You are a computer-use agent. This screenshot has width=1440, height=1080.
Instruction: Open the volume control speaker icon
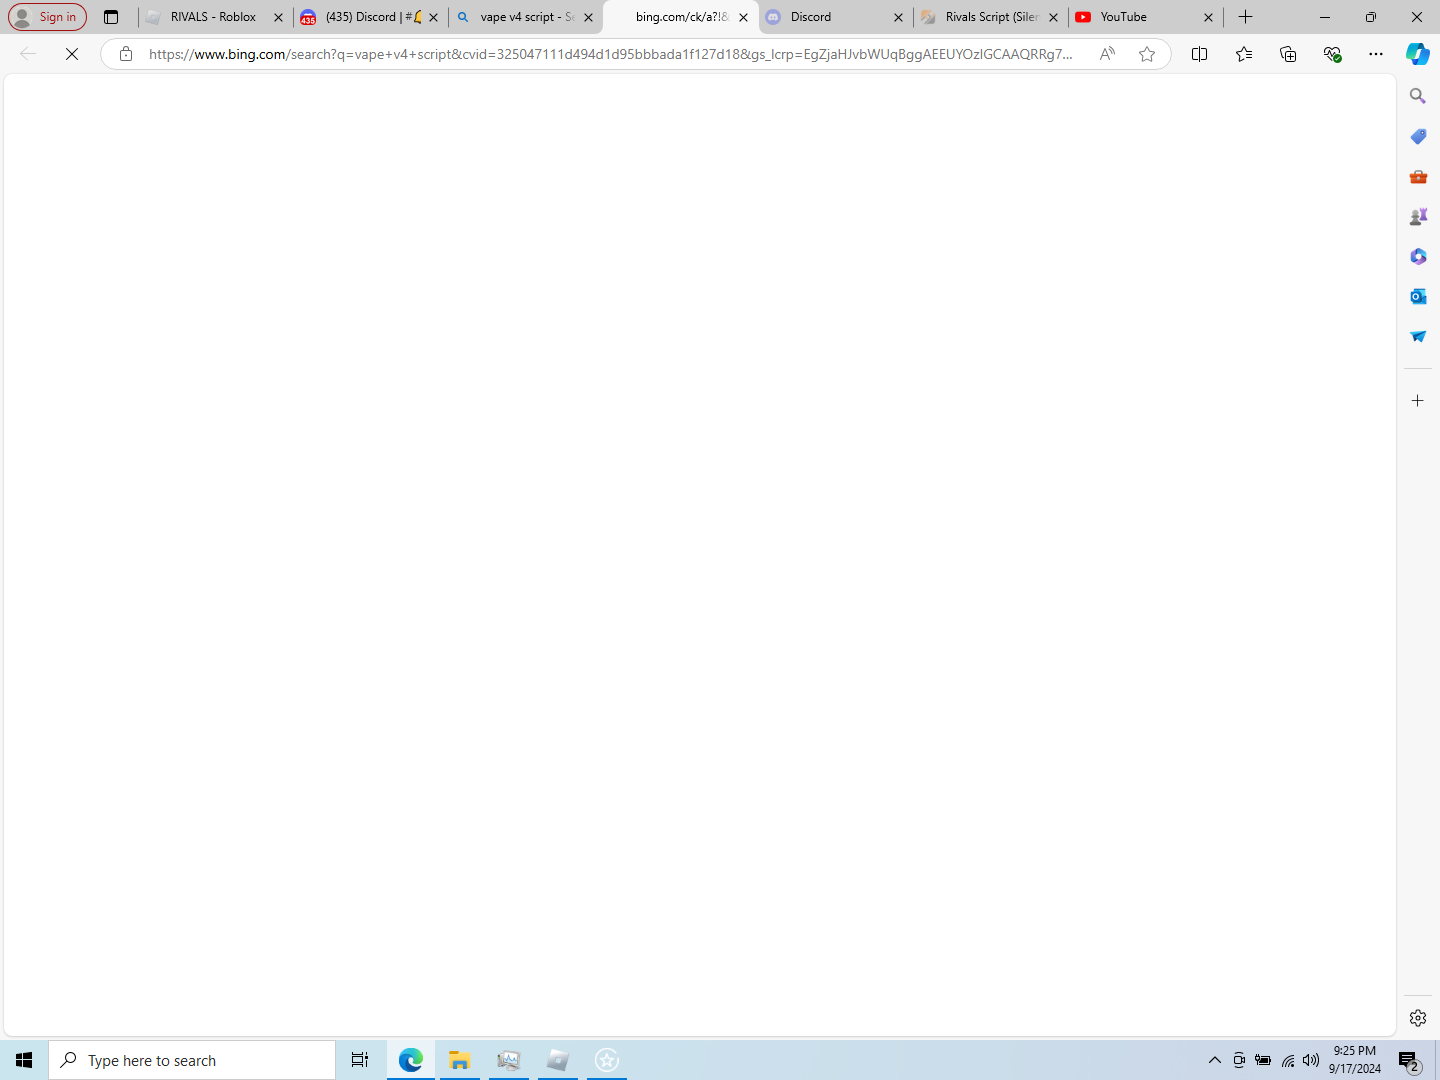point(1311,1060)
